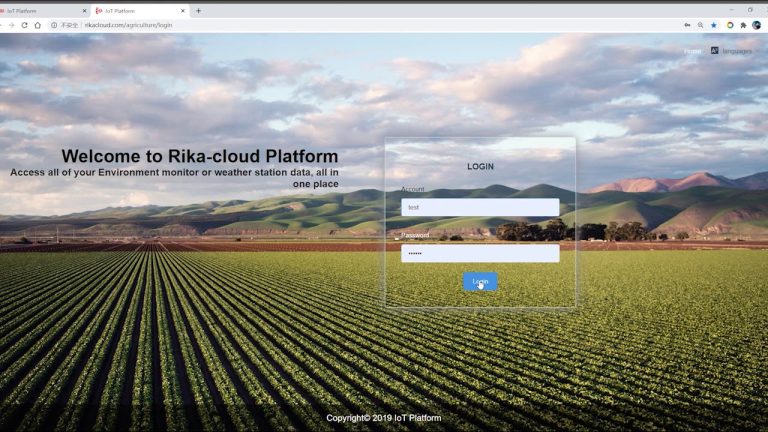Click the Password label text
This screenshot has width=768, height=432.
[415, 235]
